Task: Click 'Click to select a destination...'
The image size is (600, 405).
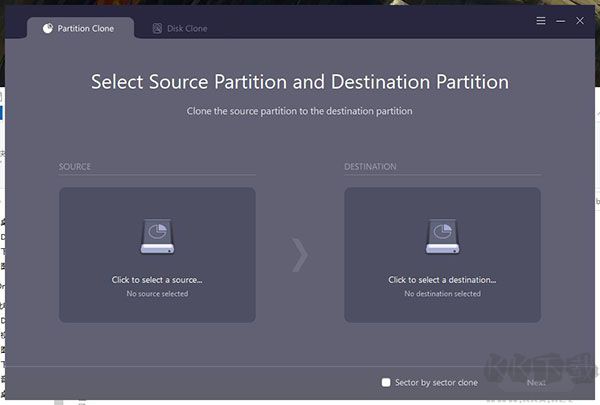Action: tap(442, 280)
